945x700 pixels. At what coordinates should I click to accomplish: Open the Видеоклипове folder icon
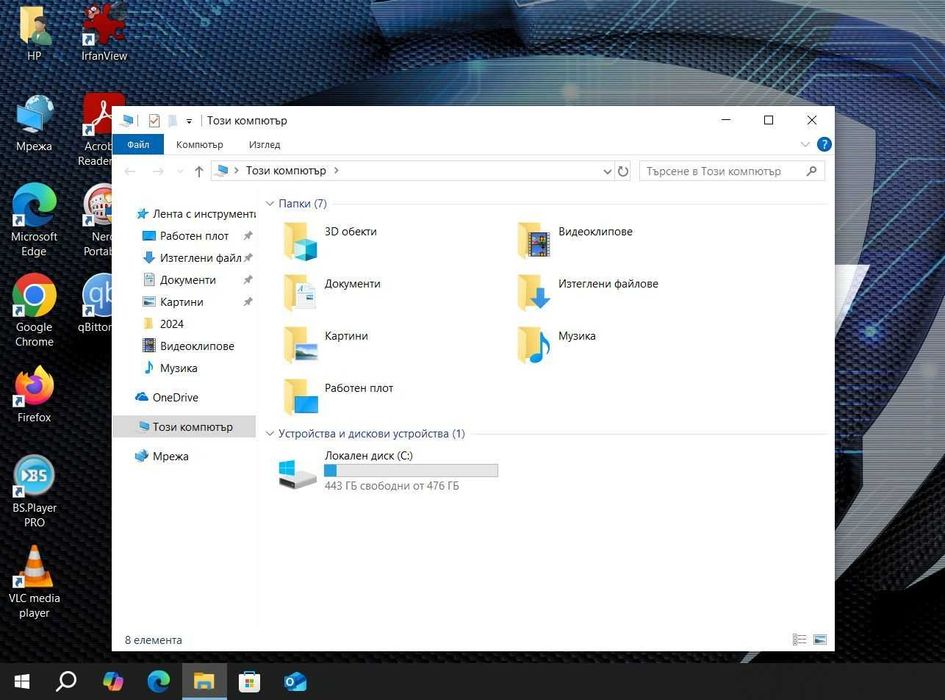pyautogui.click(x=535, y=241)
